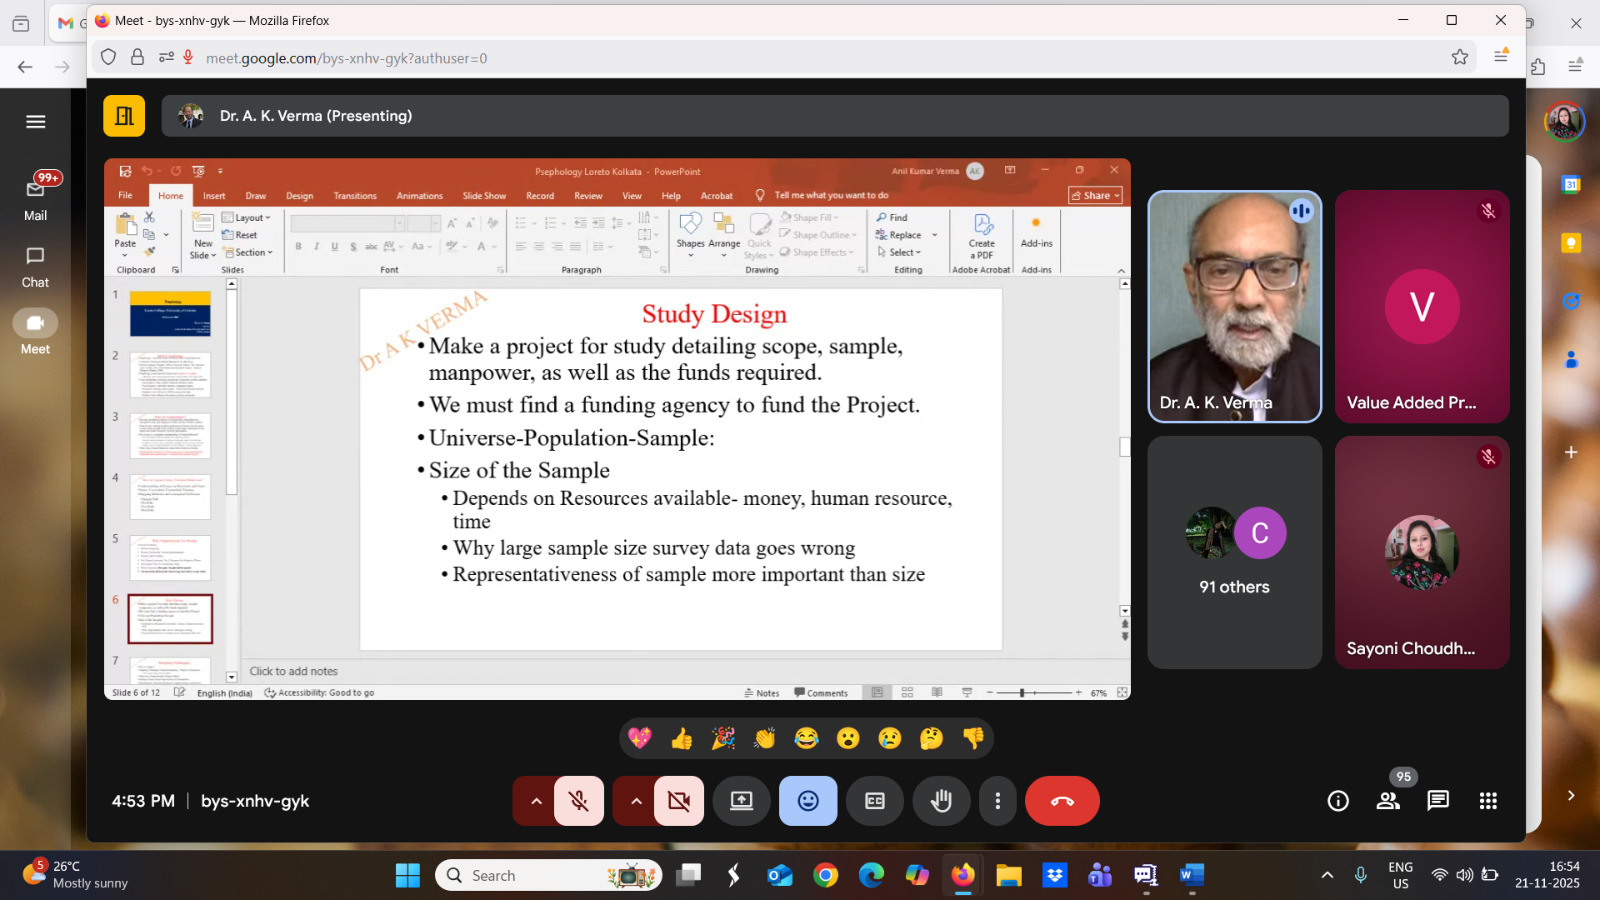Open the in-call chat messages icon
The width and height of the screenshot is (1600, 900).
[x=1438, y=801]
